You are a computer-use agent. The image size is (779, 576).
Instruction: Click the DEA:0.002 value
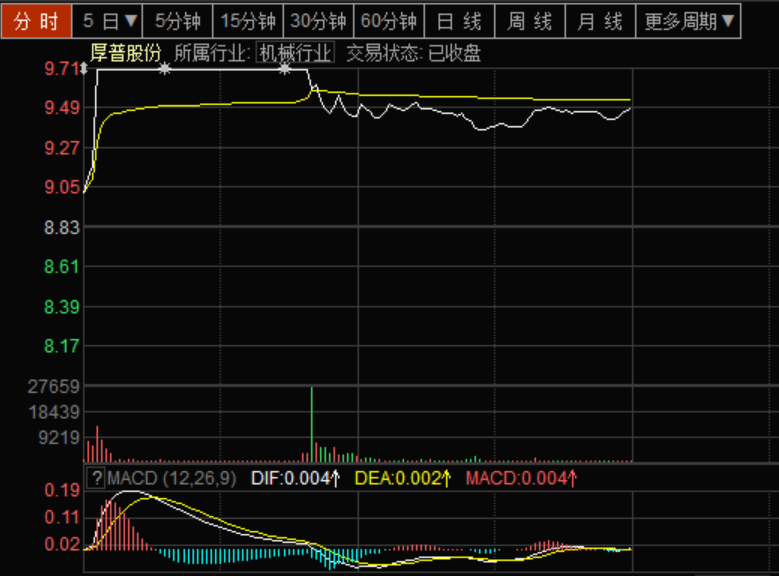[x=403, y=478]
